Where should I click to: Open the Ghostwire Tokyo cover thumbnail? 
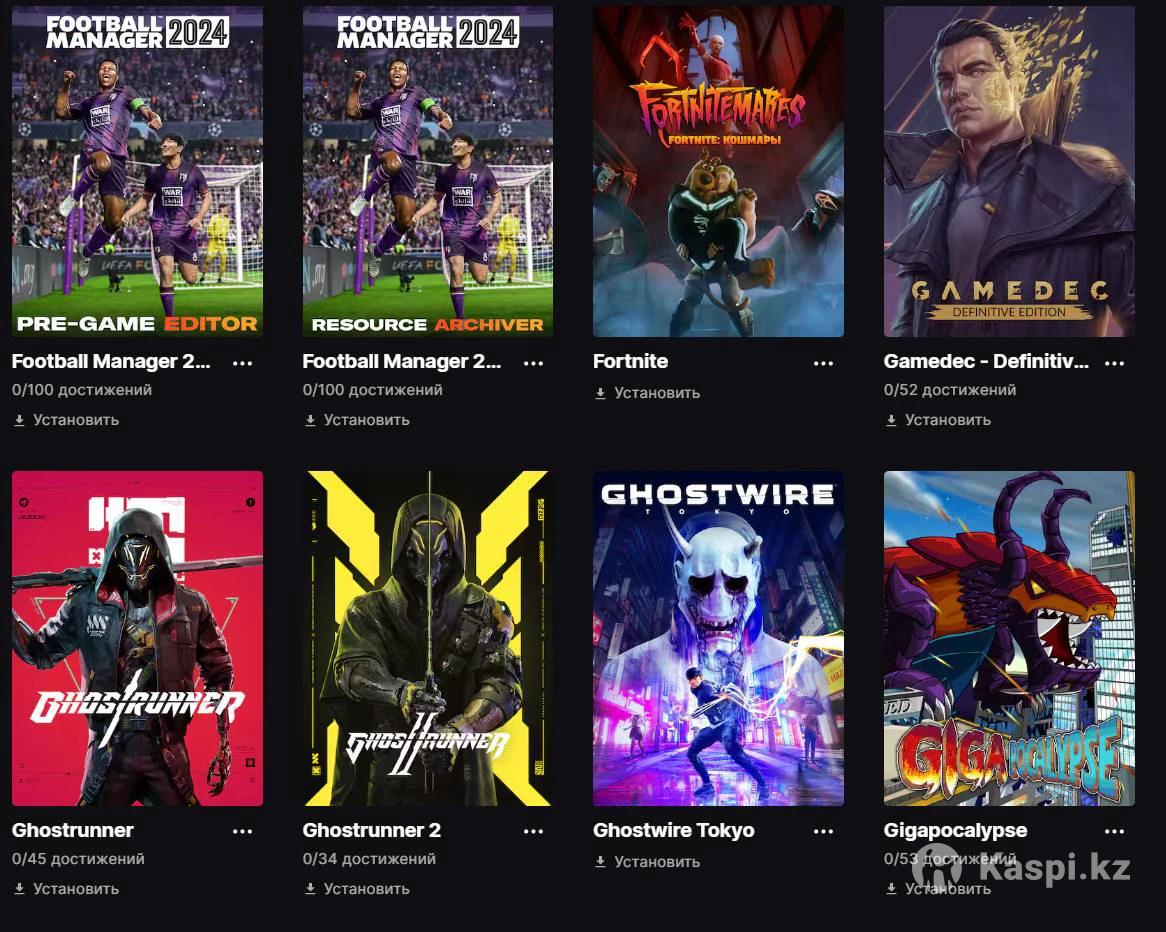click(718, 638)
